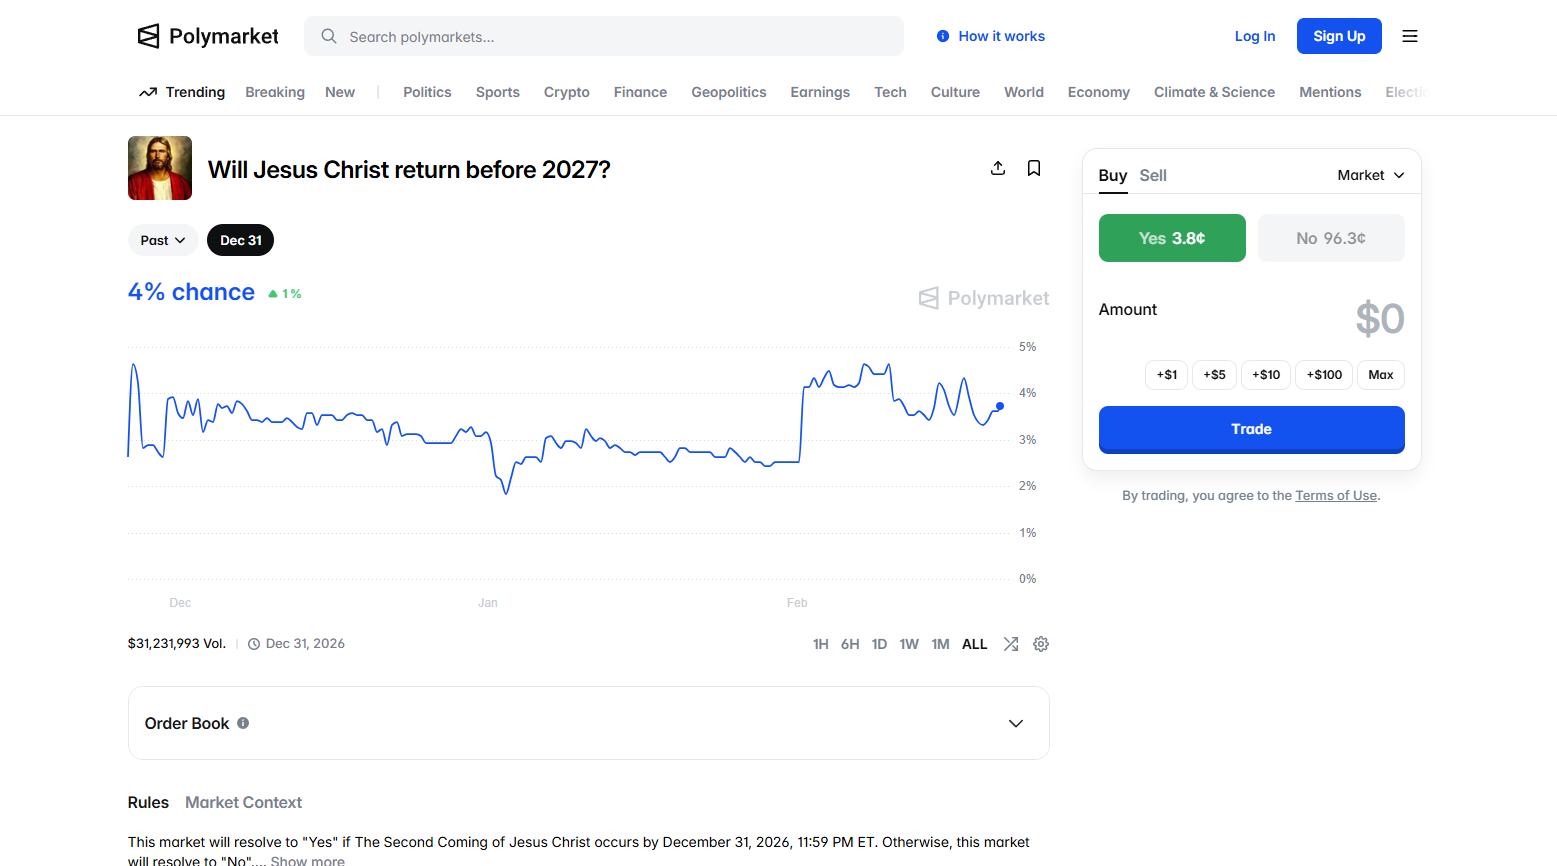Expand the Order Book section

click(x=1016, y=723)
